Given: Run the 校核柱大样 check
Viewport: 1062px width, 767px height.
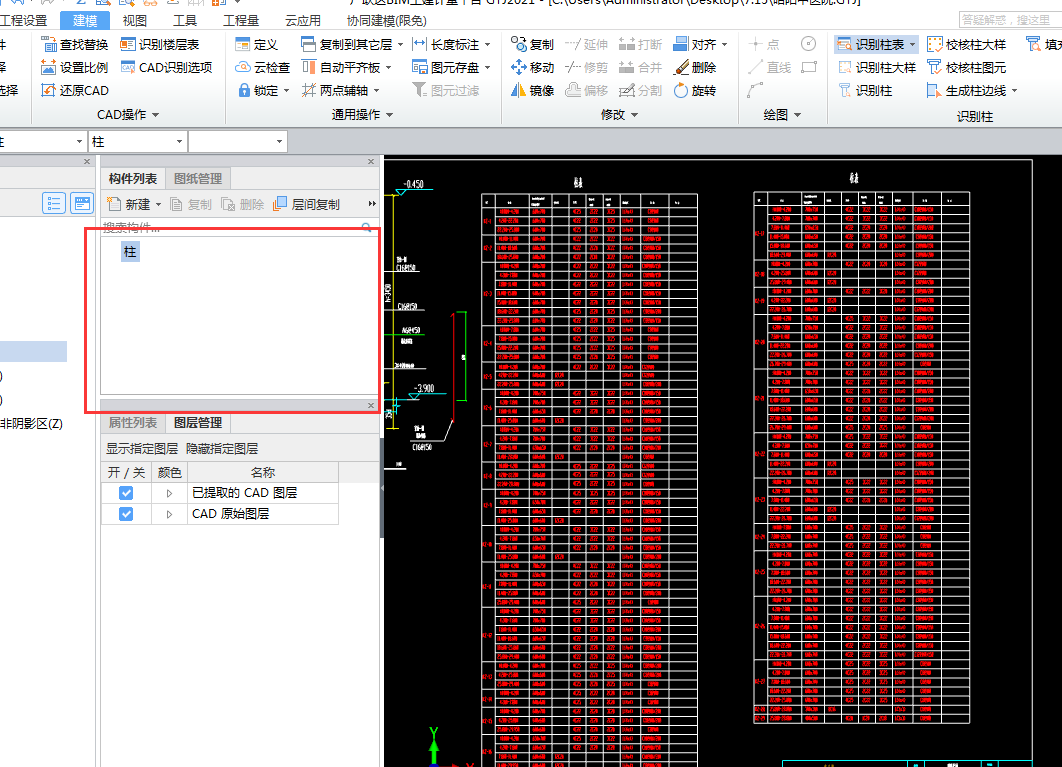Looking at the screenshot, I should click(x=967, y=45).
